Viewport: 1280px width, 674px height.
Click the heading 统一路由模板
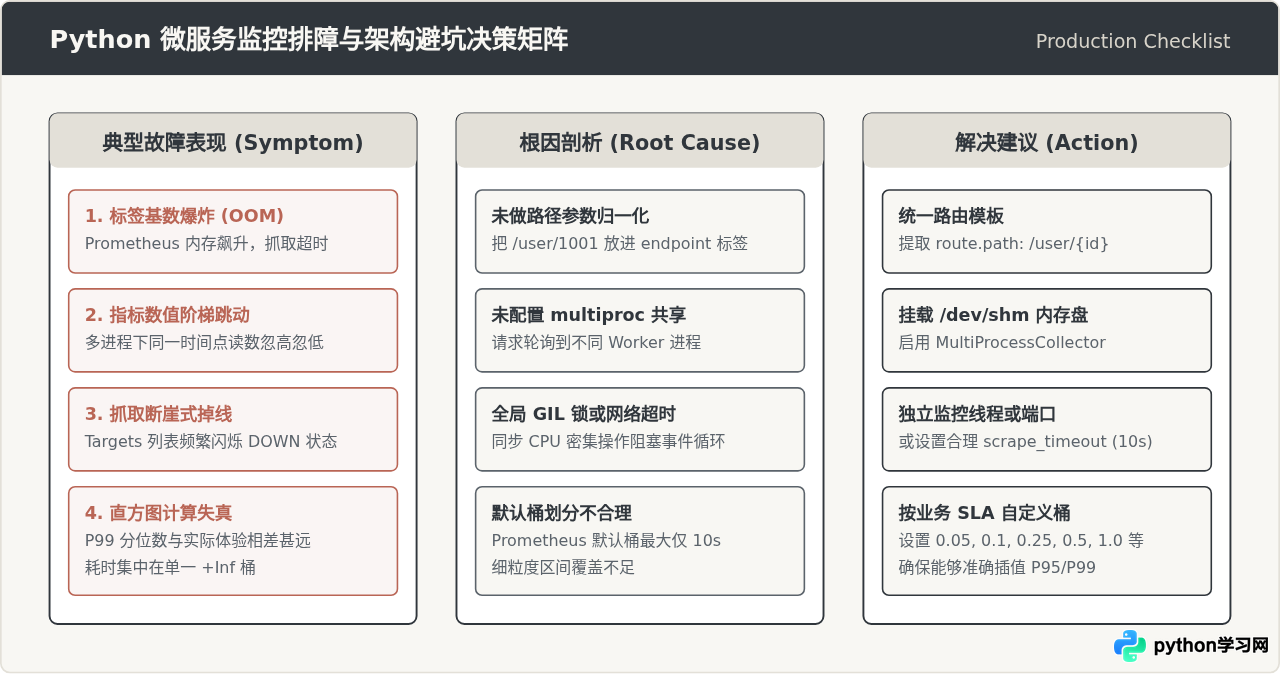pyautogui.click(x=951, y=216)
